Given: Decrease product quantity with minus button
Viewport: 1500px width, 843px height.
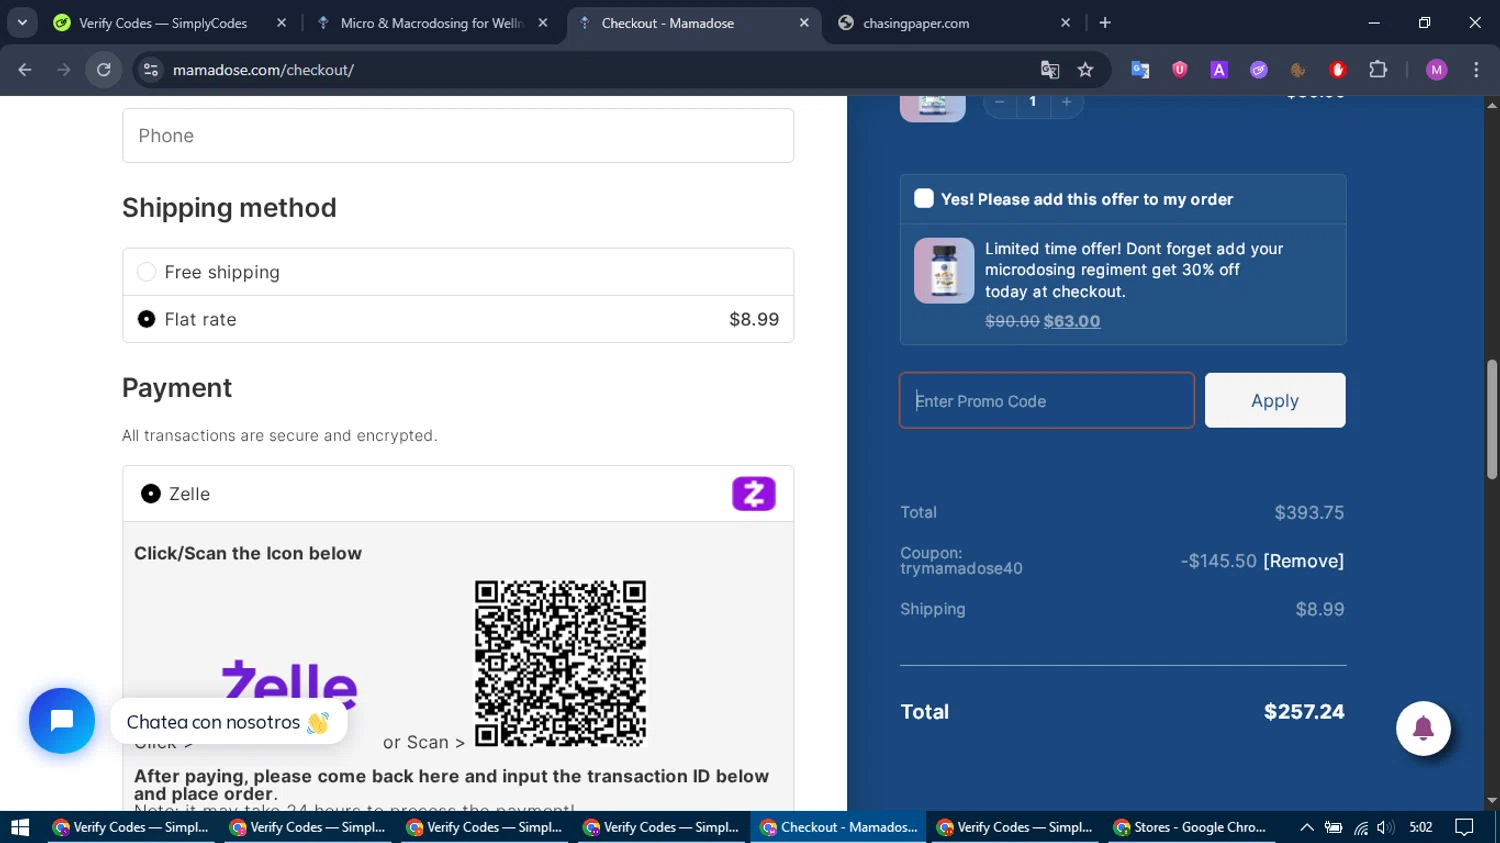Looking at the screenshot, I should [1000, 102].
